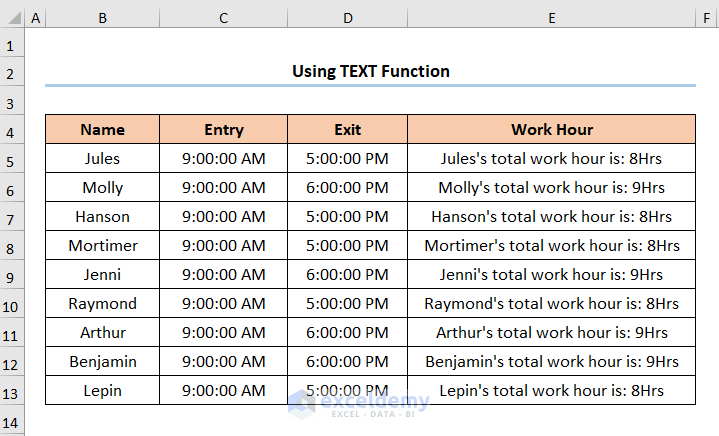The height and width of the screenshot is (436, 719).
Task: Select the cell containing 'Lepin'
Action: click(x=102, y=390)
